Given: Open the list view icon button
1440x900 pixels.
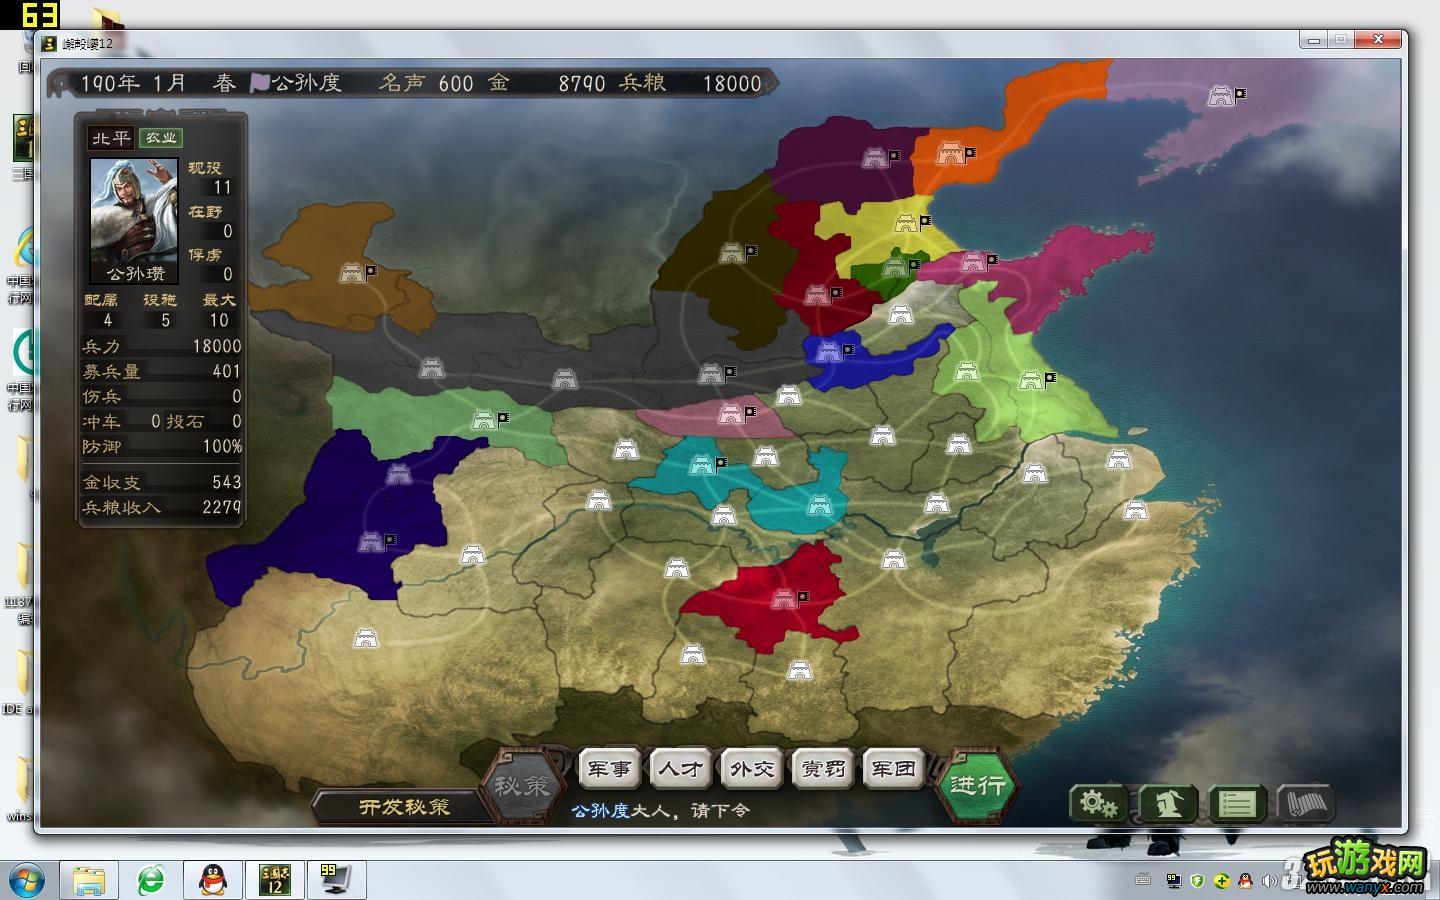Looking at the screenshot, I should point(1236,804).
